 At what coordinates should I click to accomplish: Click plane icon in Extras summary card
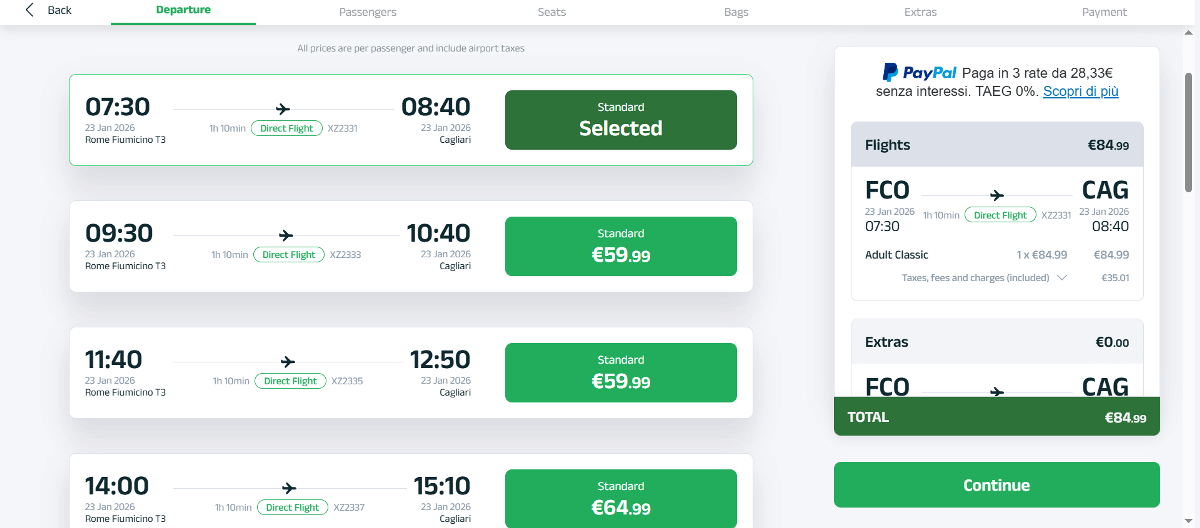click(x=997, y=393)
